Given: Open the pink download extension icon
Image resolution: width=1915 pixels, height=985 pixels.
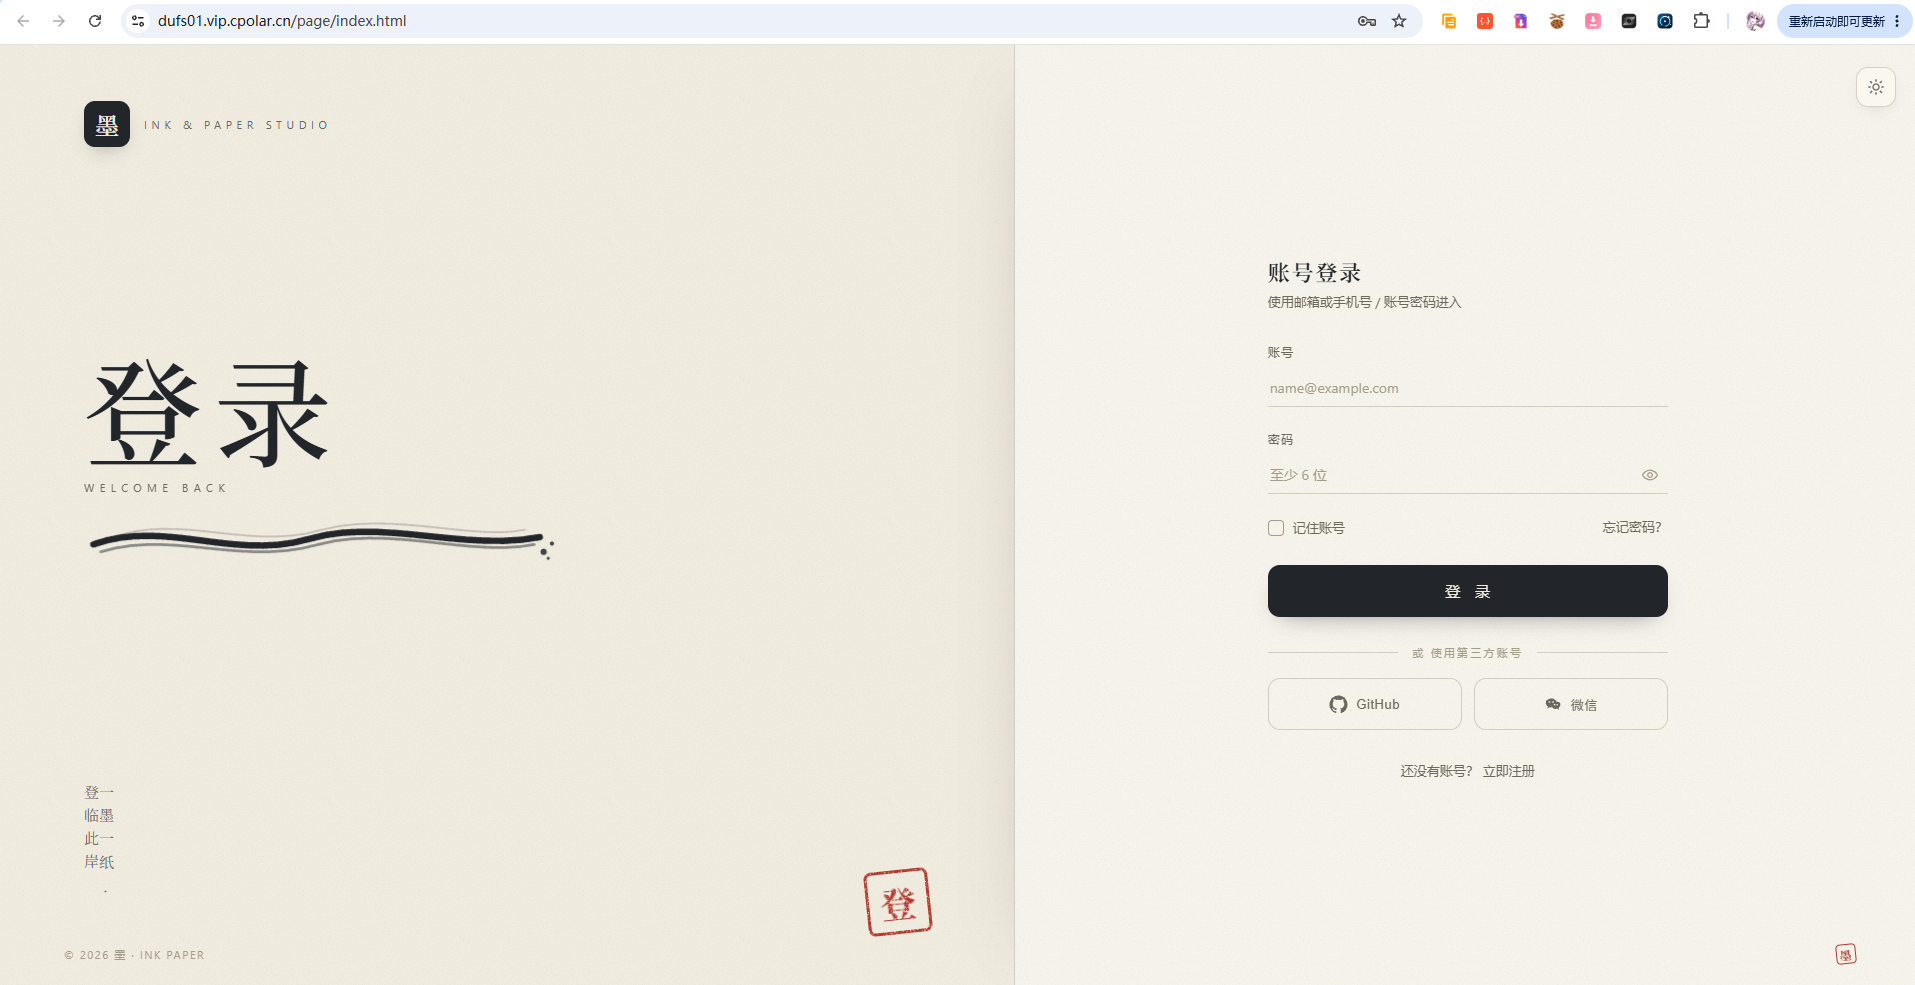Looking at the screenshot, I should click(1593, 21).
